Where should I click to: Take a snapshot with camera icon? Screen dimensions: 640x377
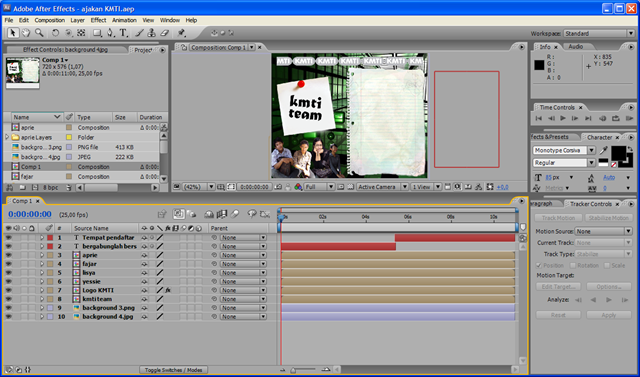tap(278, 187)
